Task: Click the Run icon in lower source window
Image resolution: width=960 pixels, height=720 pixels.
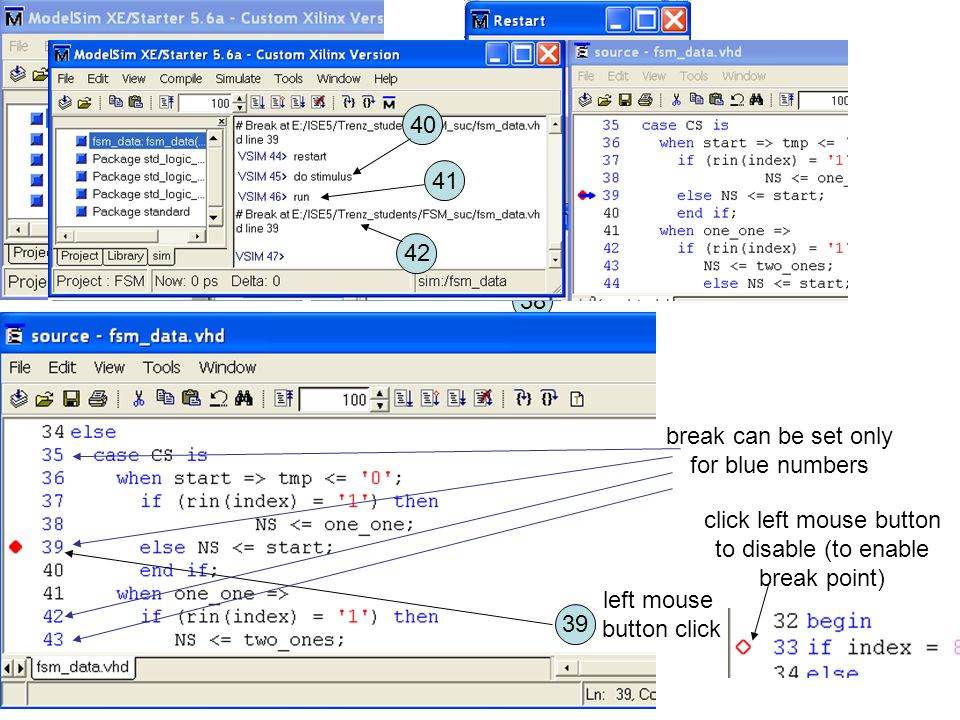Action: tap(403, 399)
